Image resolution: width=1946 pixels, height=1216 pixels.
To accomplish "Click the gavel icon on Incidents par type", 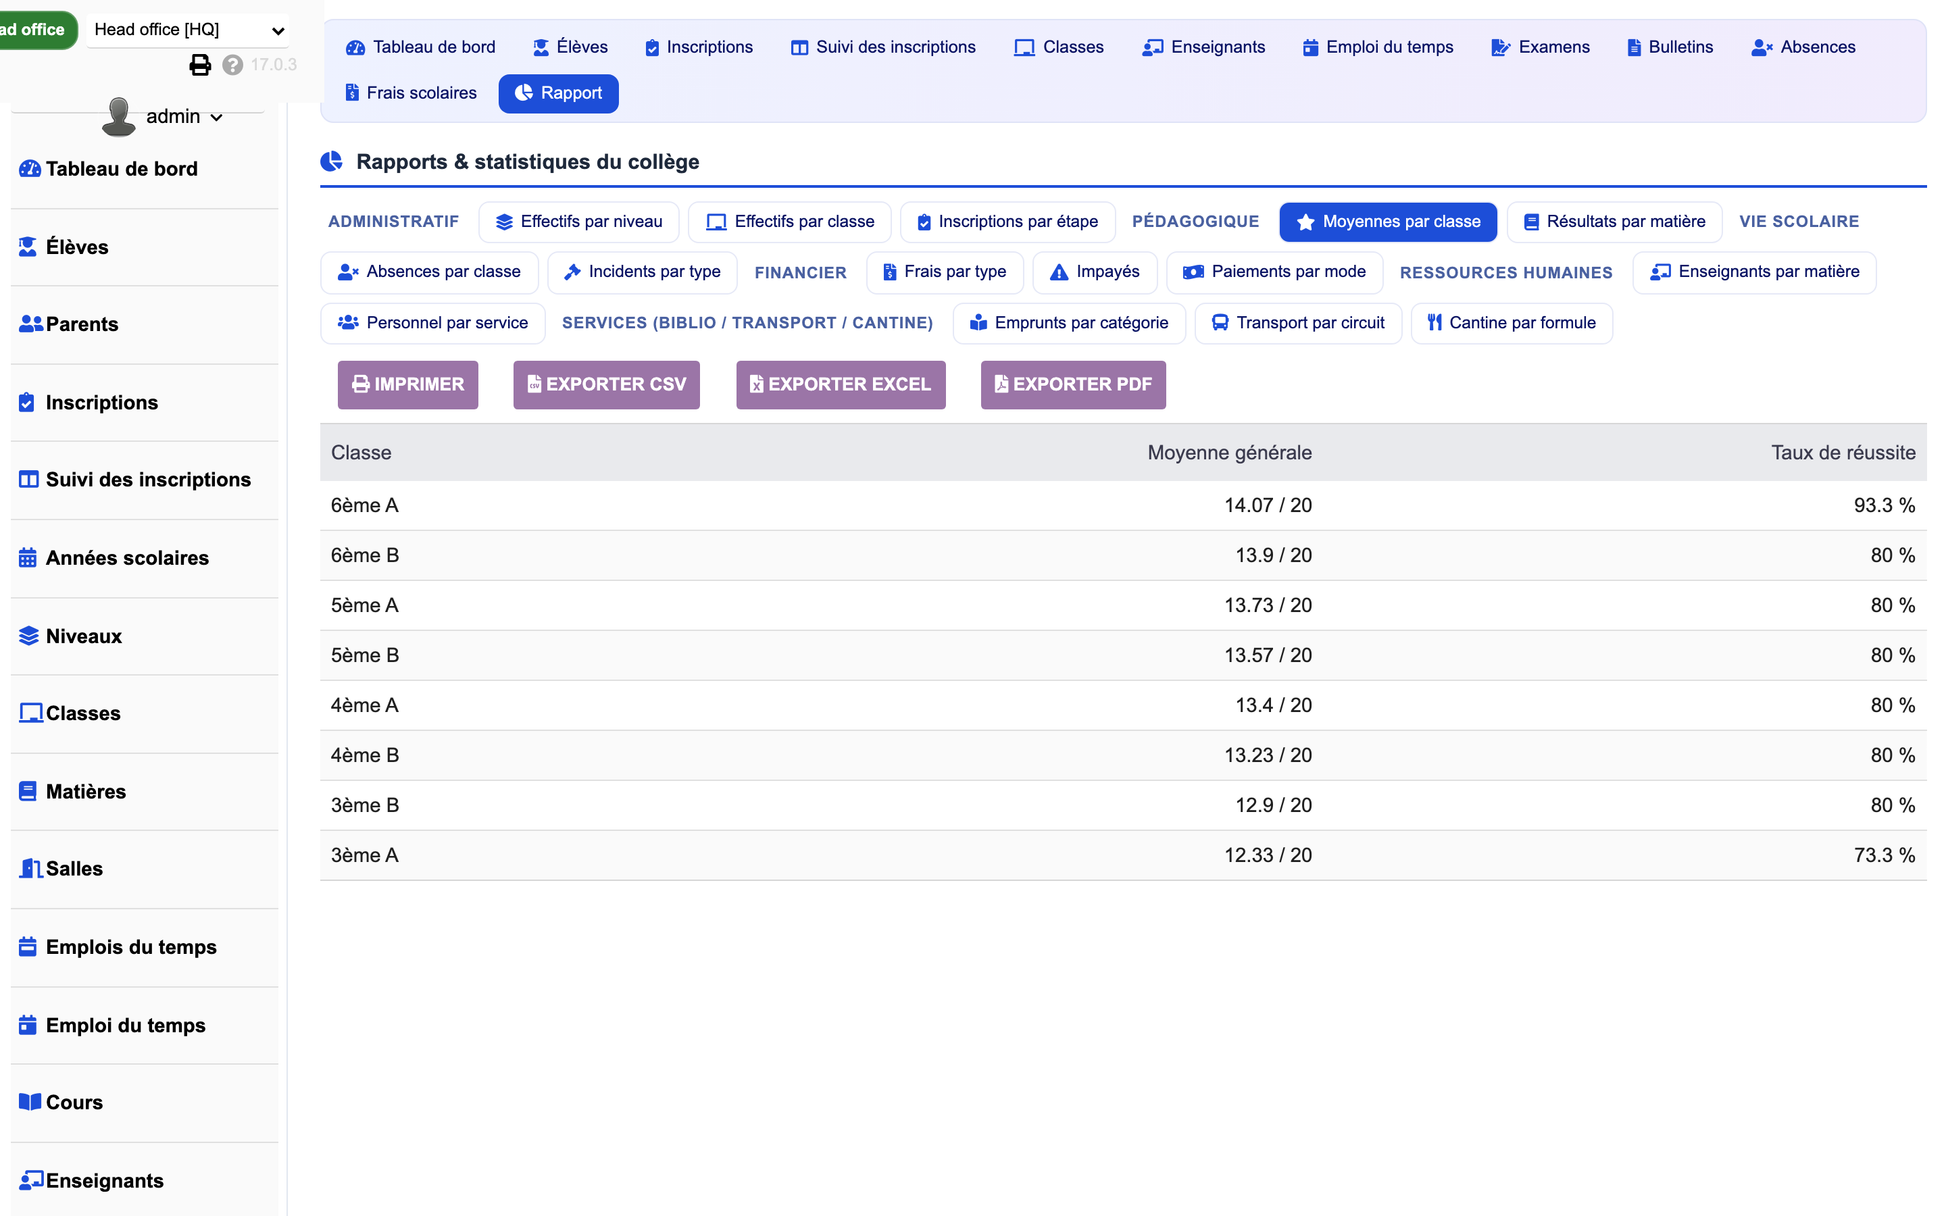I will tap(572, 272).
